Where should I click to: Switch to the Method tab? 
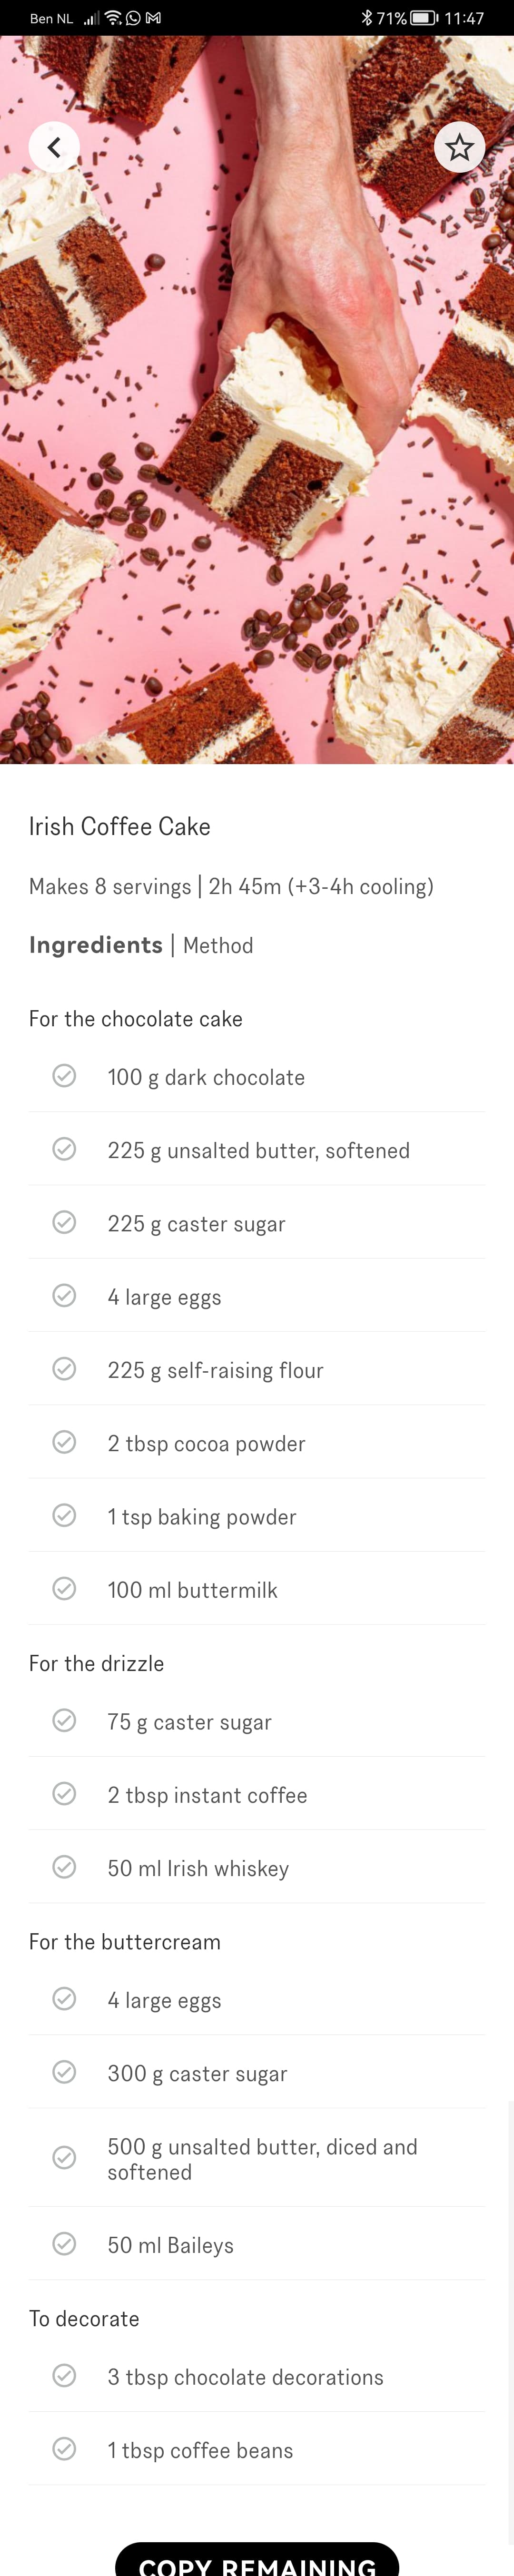[218, 945]
